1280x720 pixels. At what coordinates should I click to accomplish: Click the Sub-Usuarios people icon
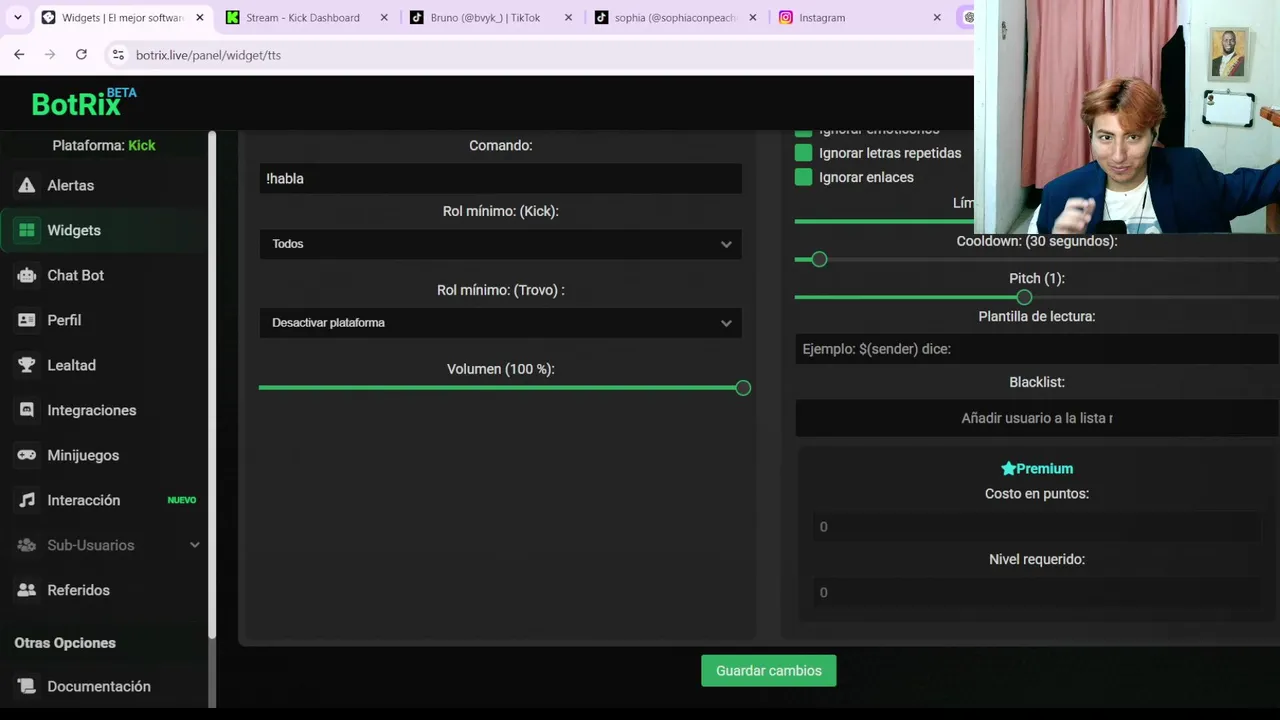pyautogui.click(x=27, y=545)
